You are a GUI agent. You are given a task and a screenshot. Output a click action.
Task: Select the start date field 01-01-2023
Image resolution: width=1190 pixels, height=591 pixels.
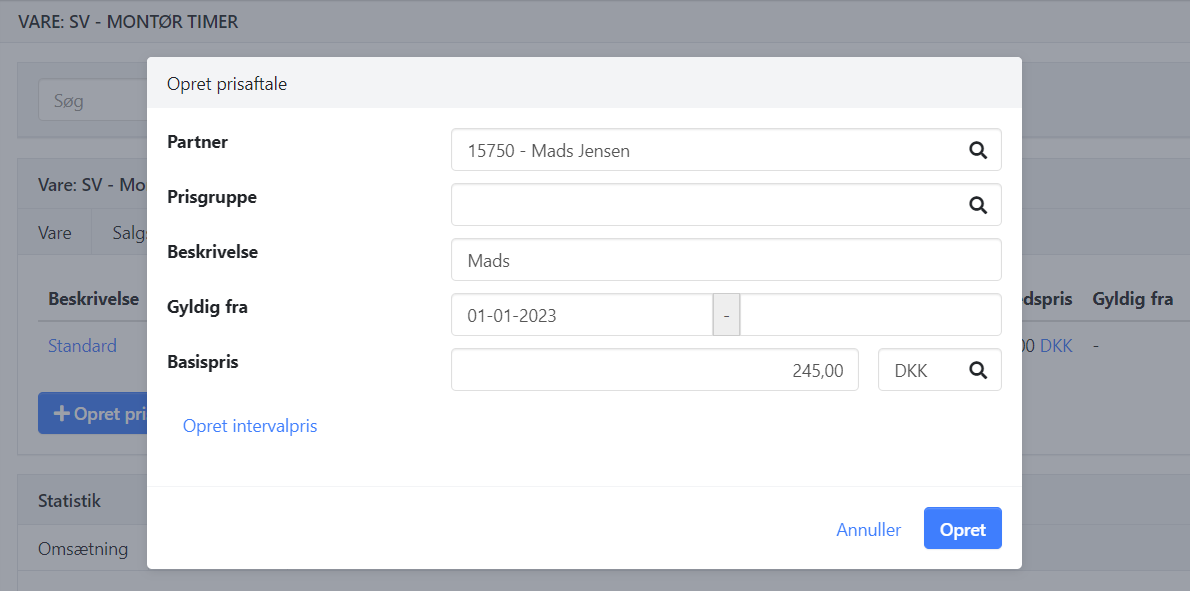tap(581, 315)
